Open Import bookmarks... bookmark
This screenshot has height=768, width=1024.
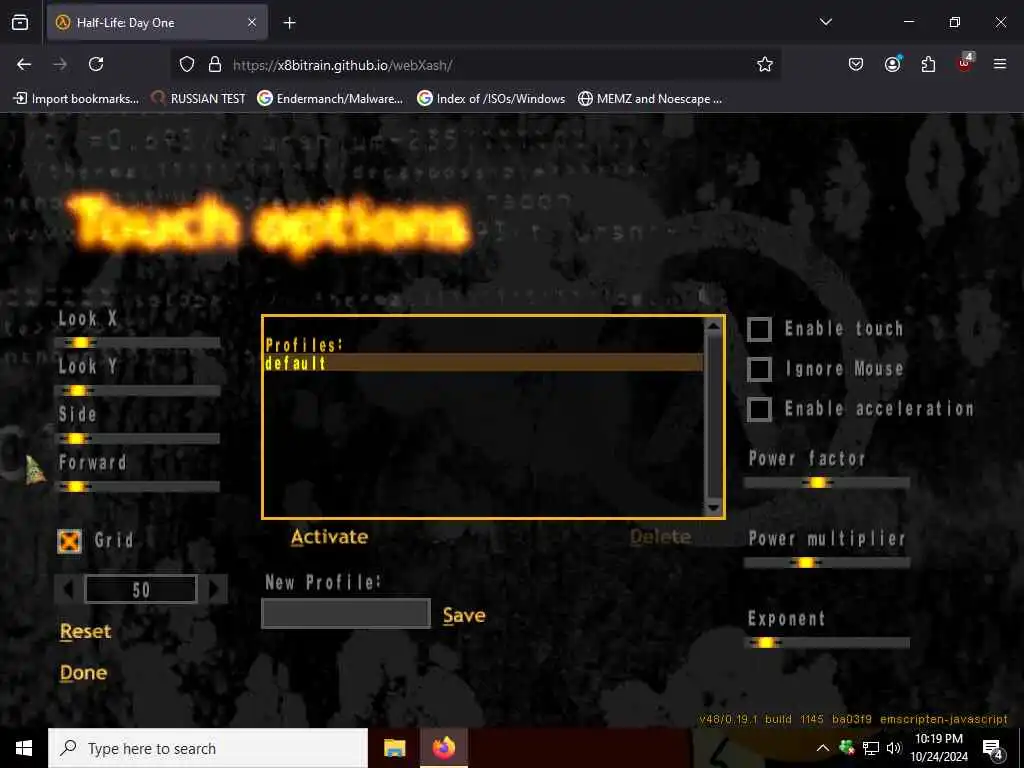[x=76, y=99]
